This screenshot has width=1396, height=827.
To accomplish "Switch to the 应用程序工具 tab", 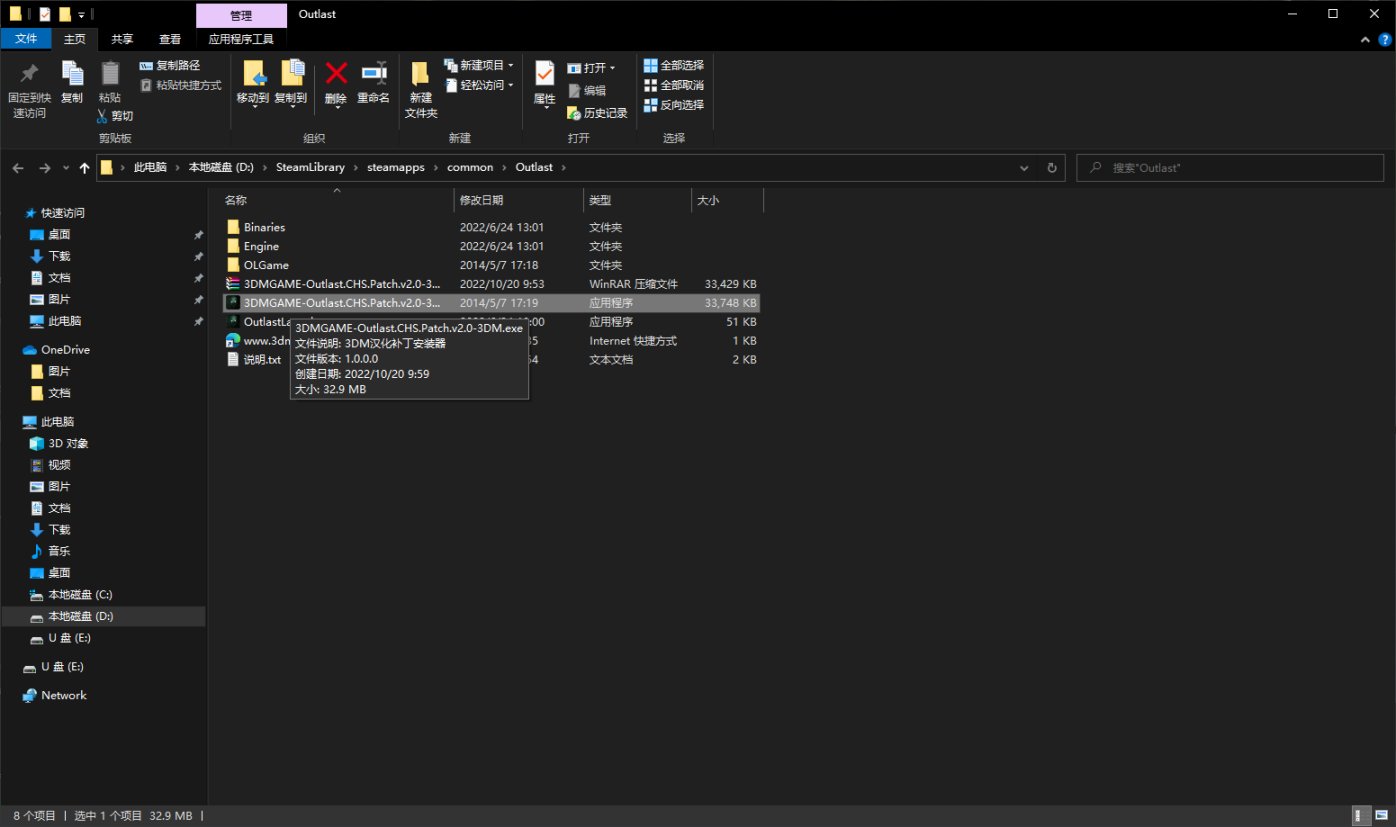I will point(241,39).
